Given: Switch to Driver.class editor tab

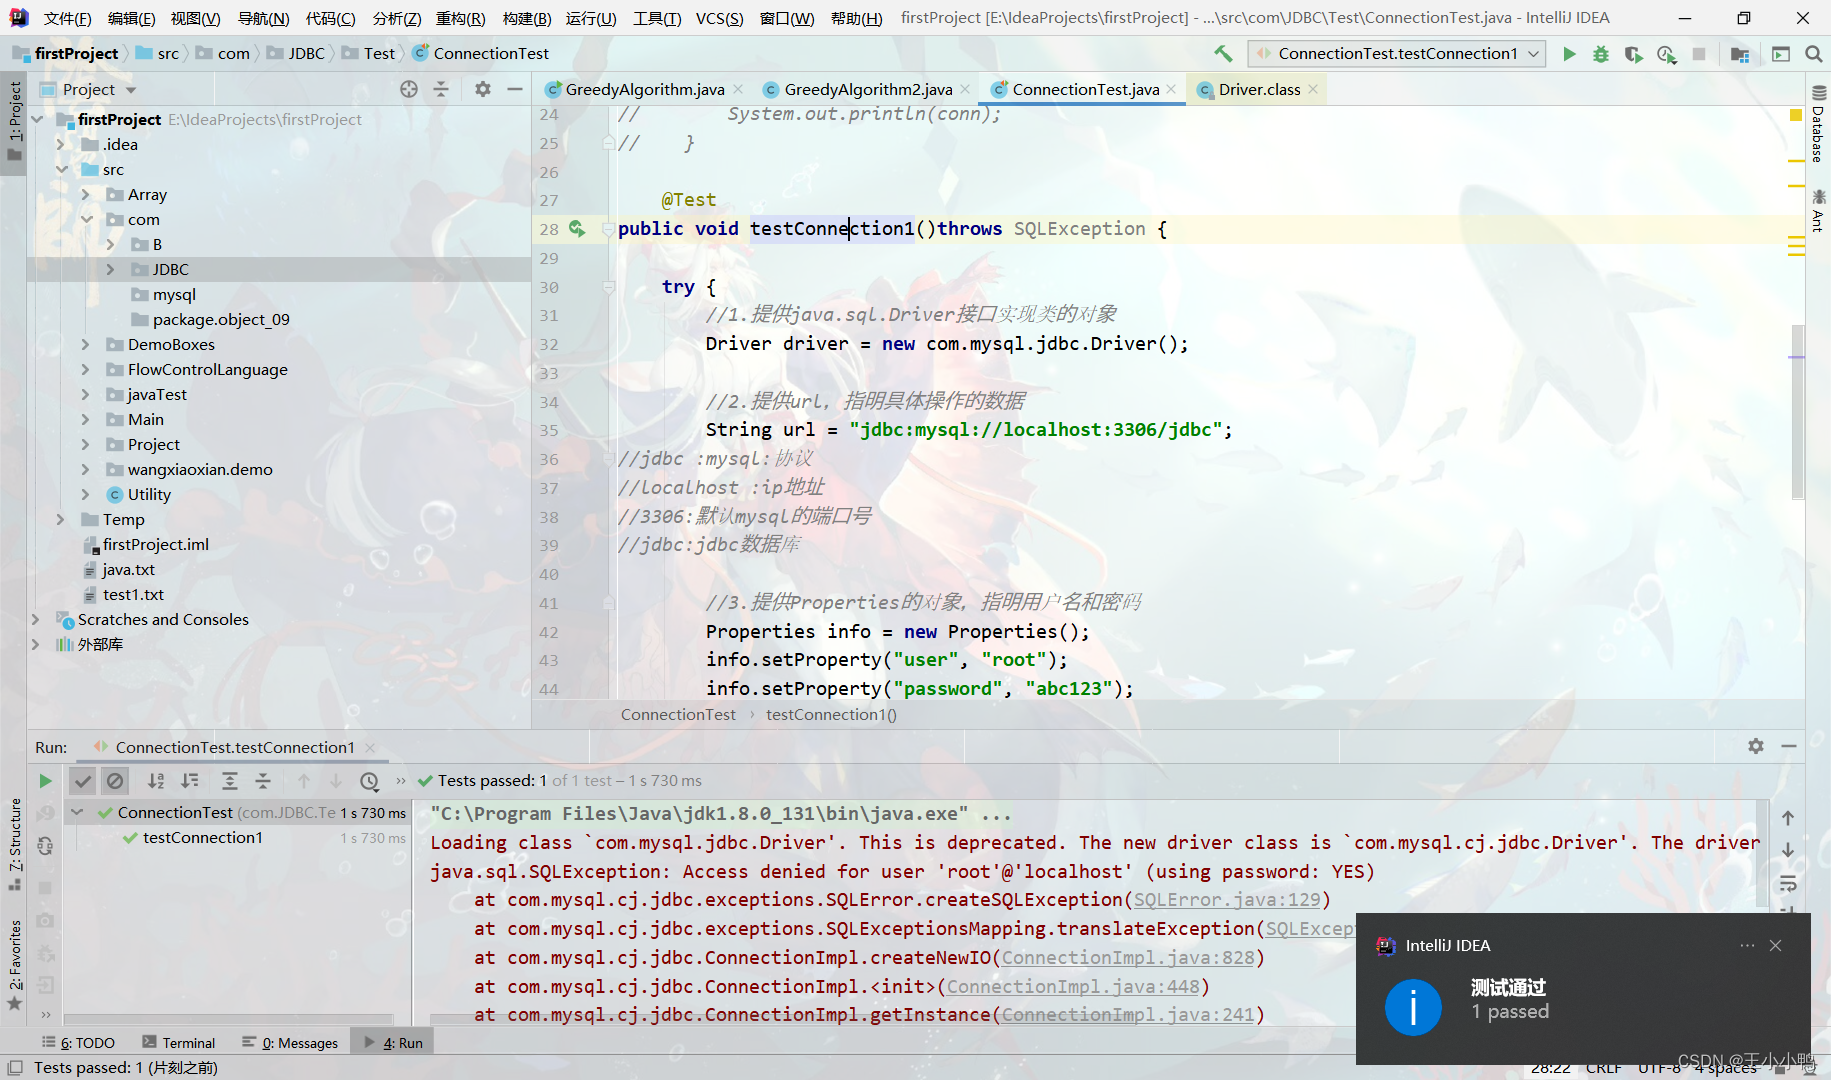Looking at the screenshot, I should 1259,90.
